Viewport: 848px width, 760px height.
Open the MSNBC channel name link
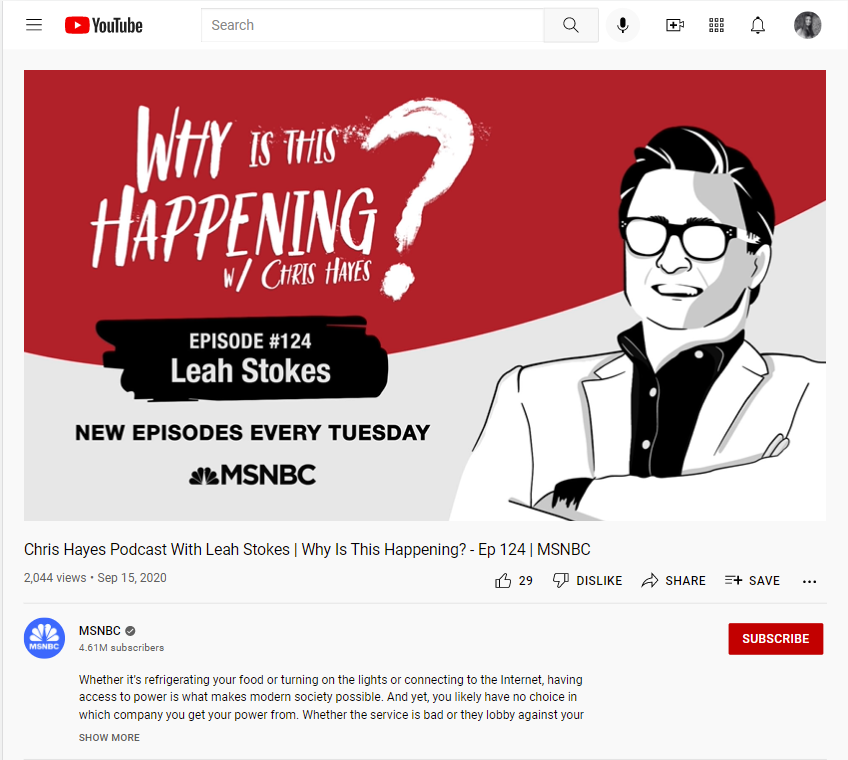100,631
